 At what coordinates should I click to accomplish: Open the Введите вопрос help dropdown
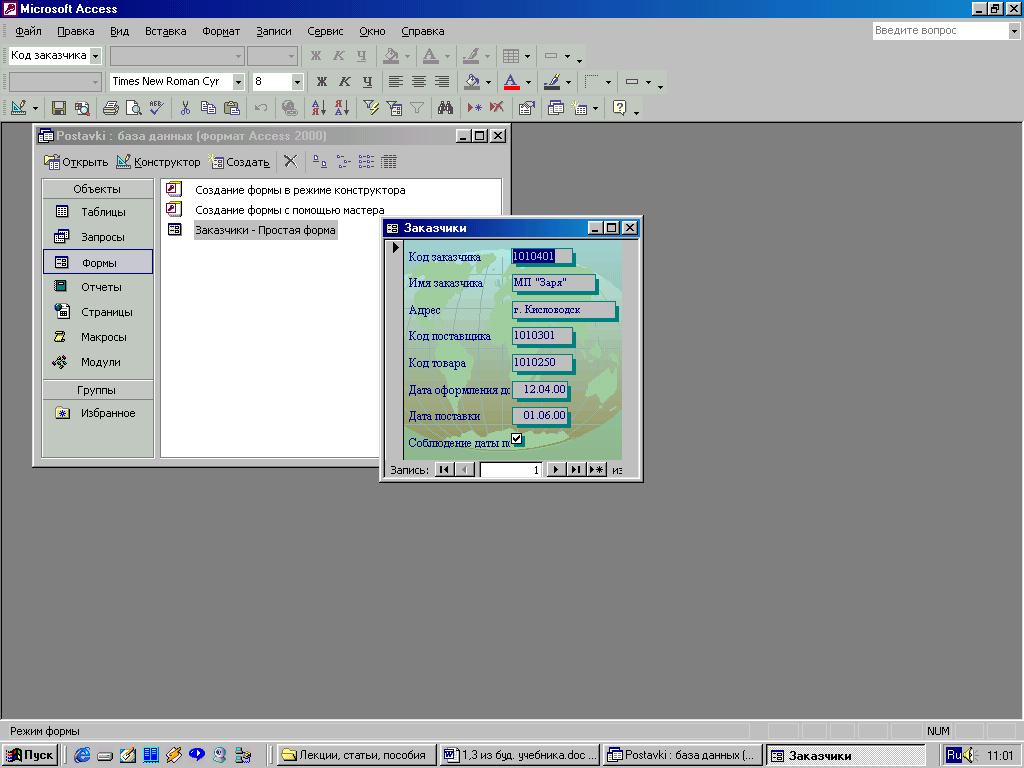click(x=1014, y=31)
